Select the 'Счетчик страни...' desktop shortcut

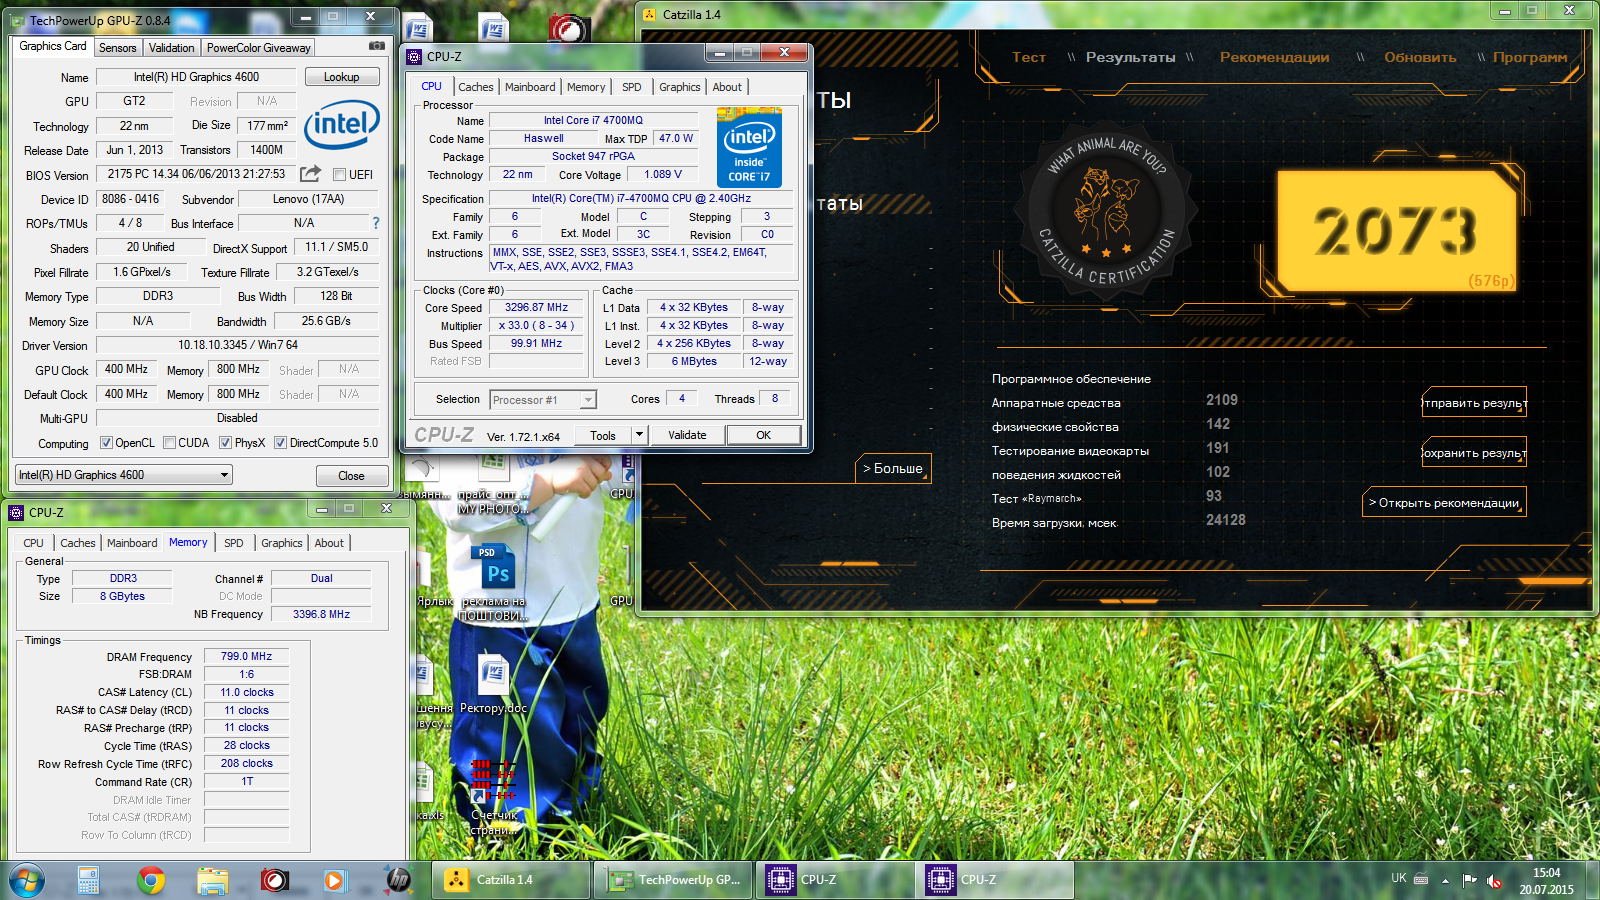493,796
